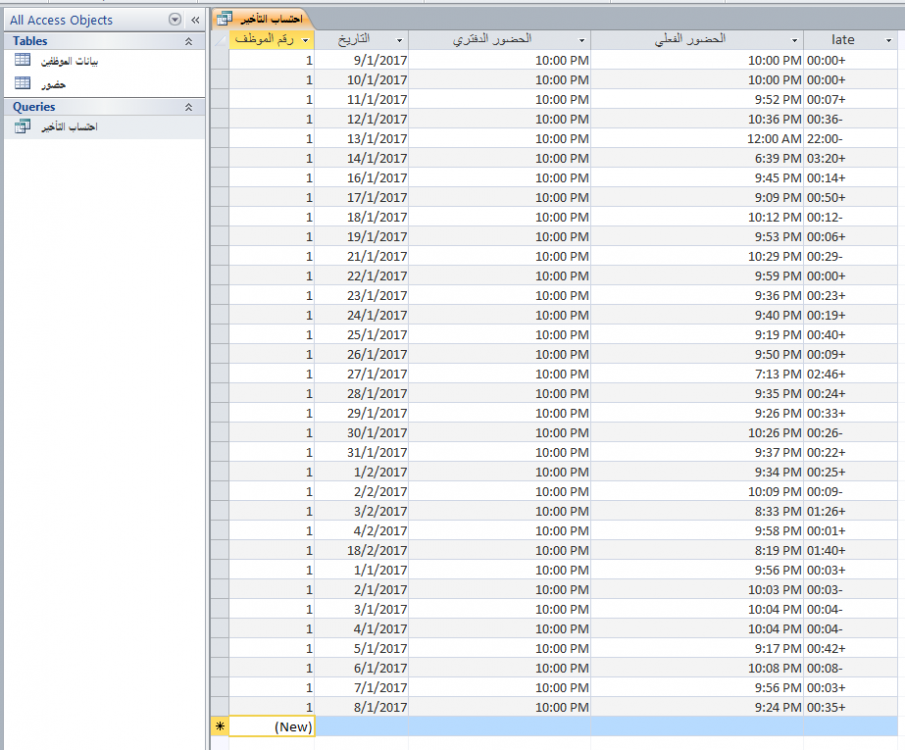Open filter dropdown for رقم الموظف column
Viewport: 905px width, 750px height.
pos(305,40)
